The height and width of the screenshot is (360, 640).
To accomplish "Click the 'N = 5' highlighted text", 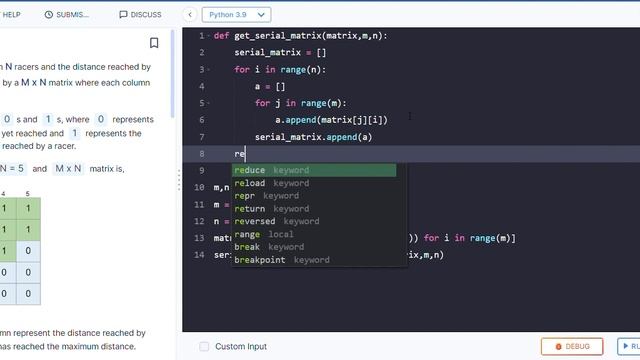I will (x=12, y=169).
